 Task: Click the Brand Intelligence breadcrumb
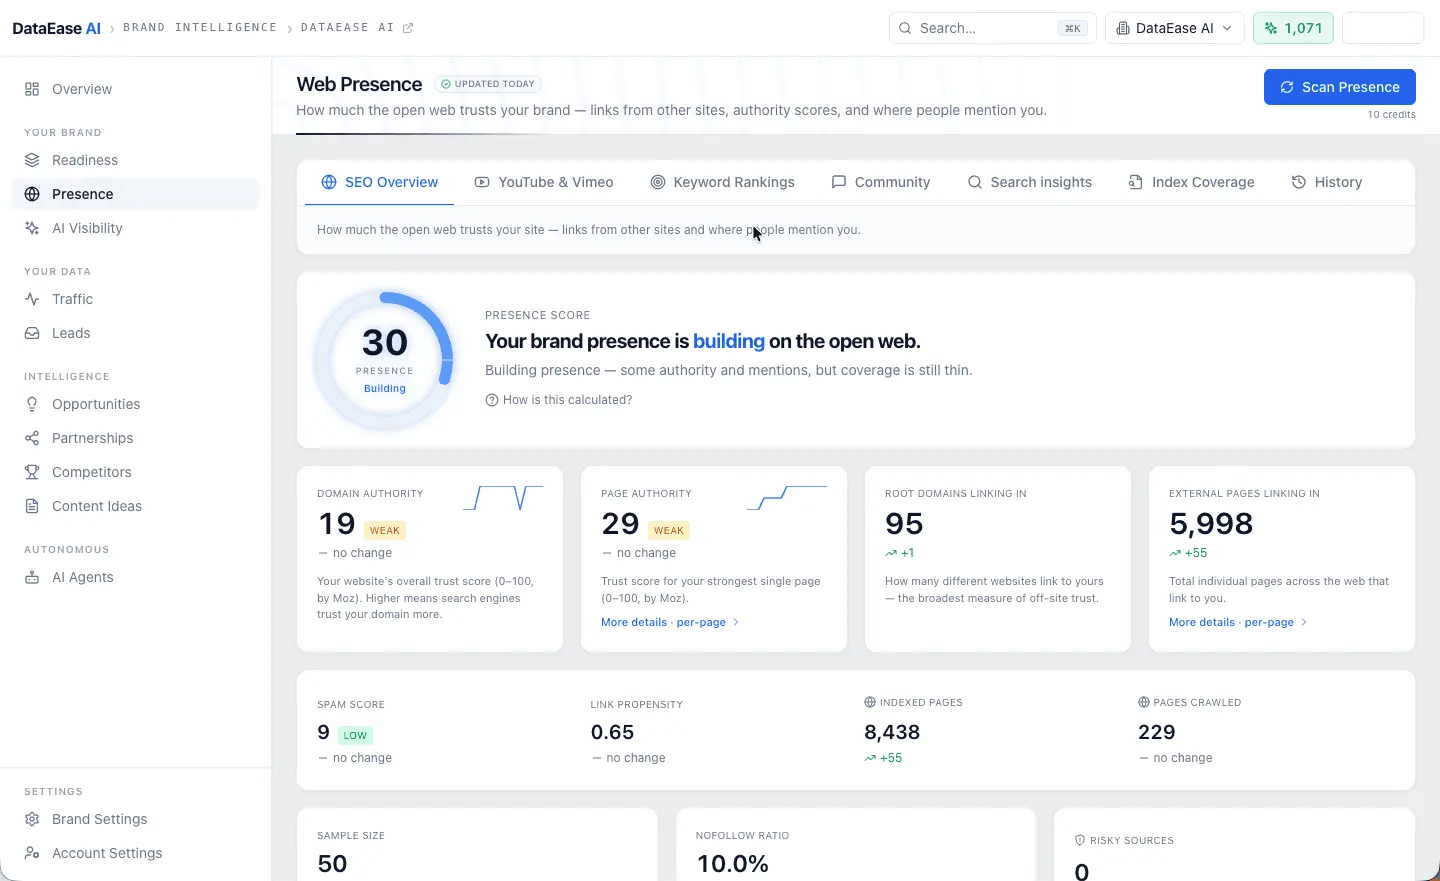click(200, 28)
